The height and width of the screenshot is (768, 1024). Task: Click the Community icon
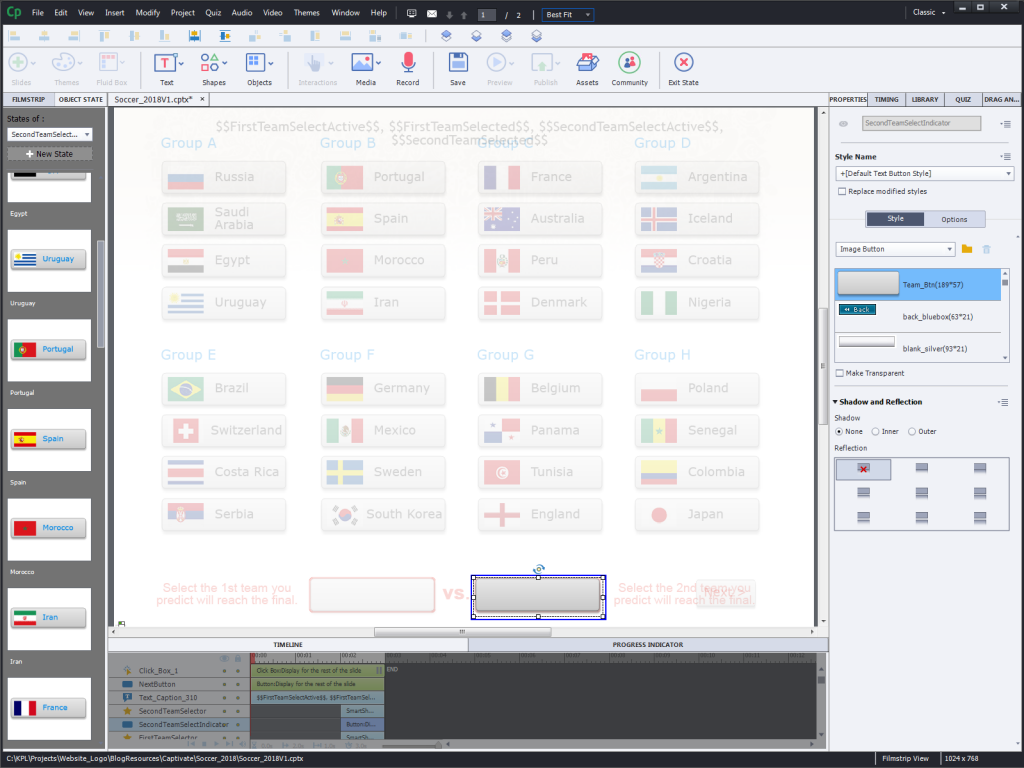[x=629, y=63]
